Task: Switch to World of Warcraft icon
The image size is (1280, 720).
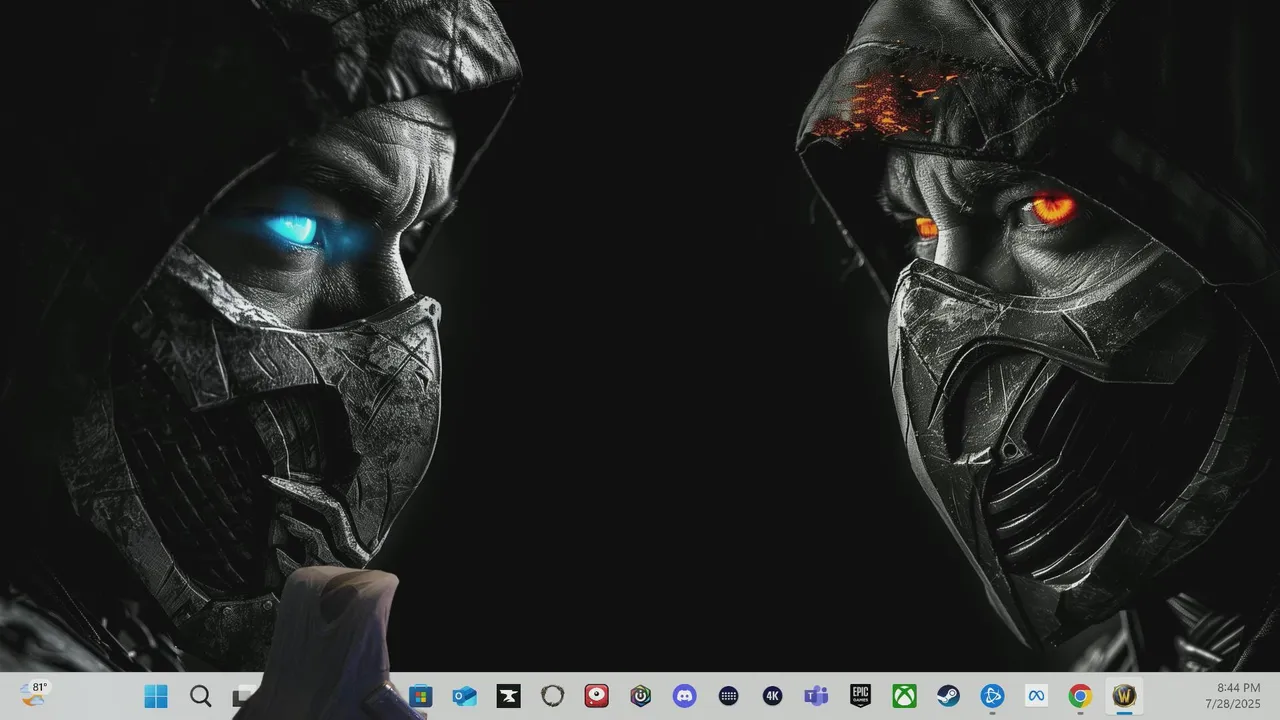Action: click(x=1124, y=696)
